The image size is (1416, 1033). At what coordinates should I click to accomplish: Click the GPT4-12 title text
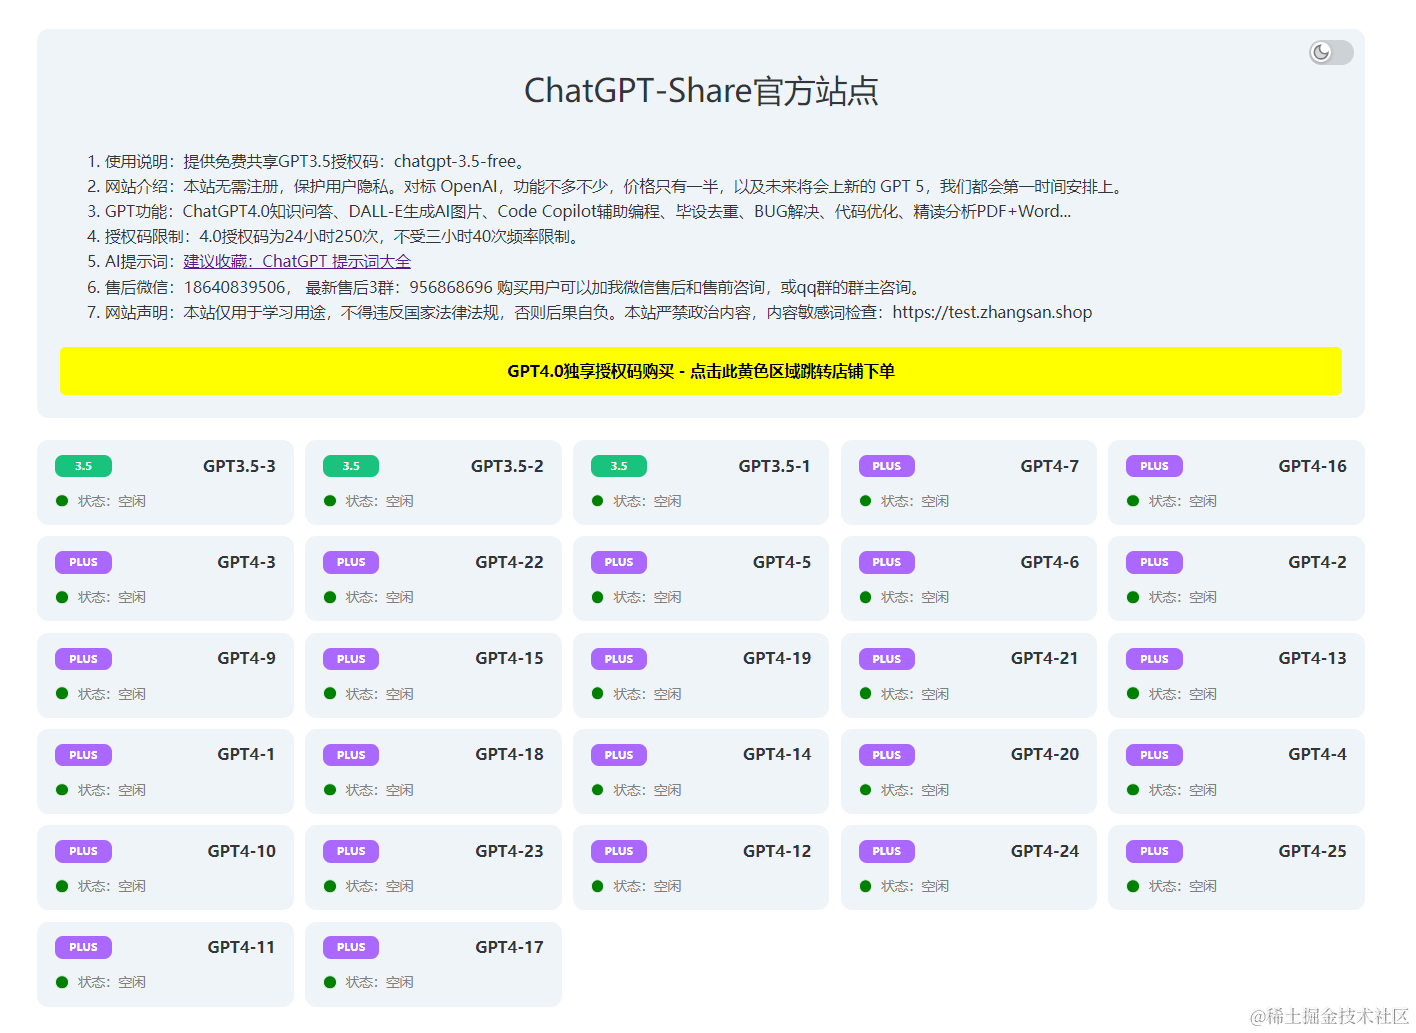(x=777, y=851)
